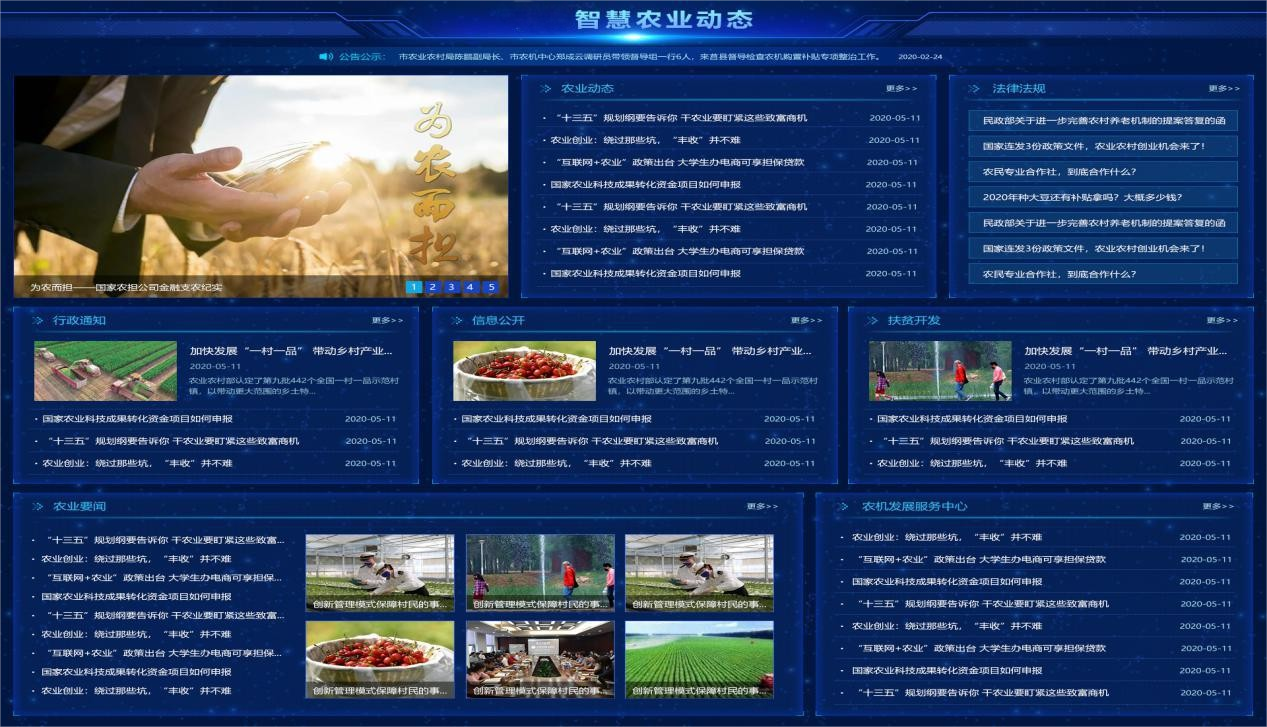Click the arrow icon beside 信息公开 title
The width and height of the screenshot is (1267, 727).
click(456, 321)
